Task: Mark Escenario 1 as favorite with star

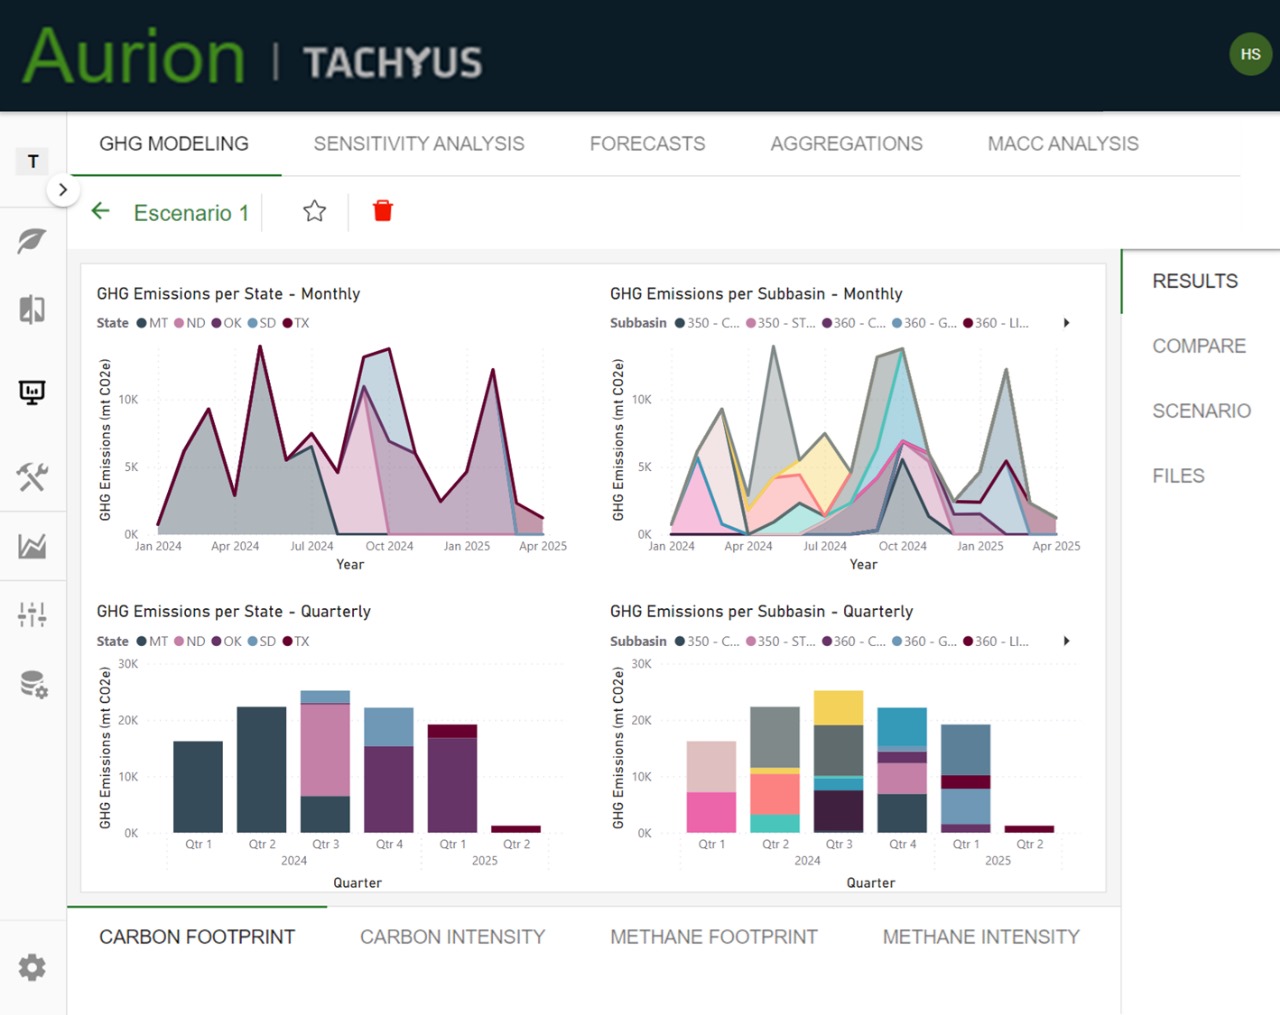Action: [314, 211]
